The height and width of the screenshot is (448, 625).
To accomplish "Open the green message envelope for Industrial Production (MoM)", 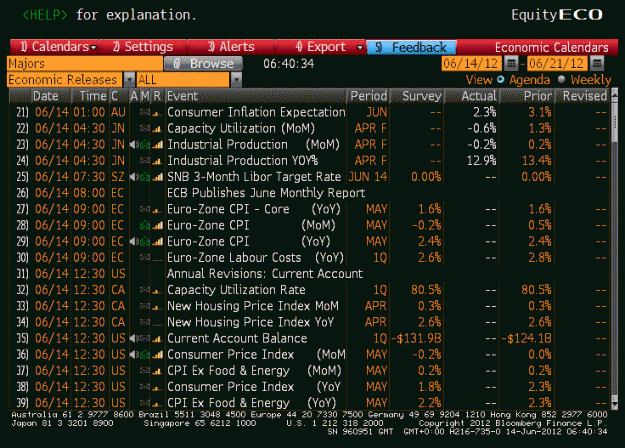I will point(145,145).
